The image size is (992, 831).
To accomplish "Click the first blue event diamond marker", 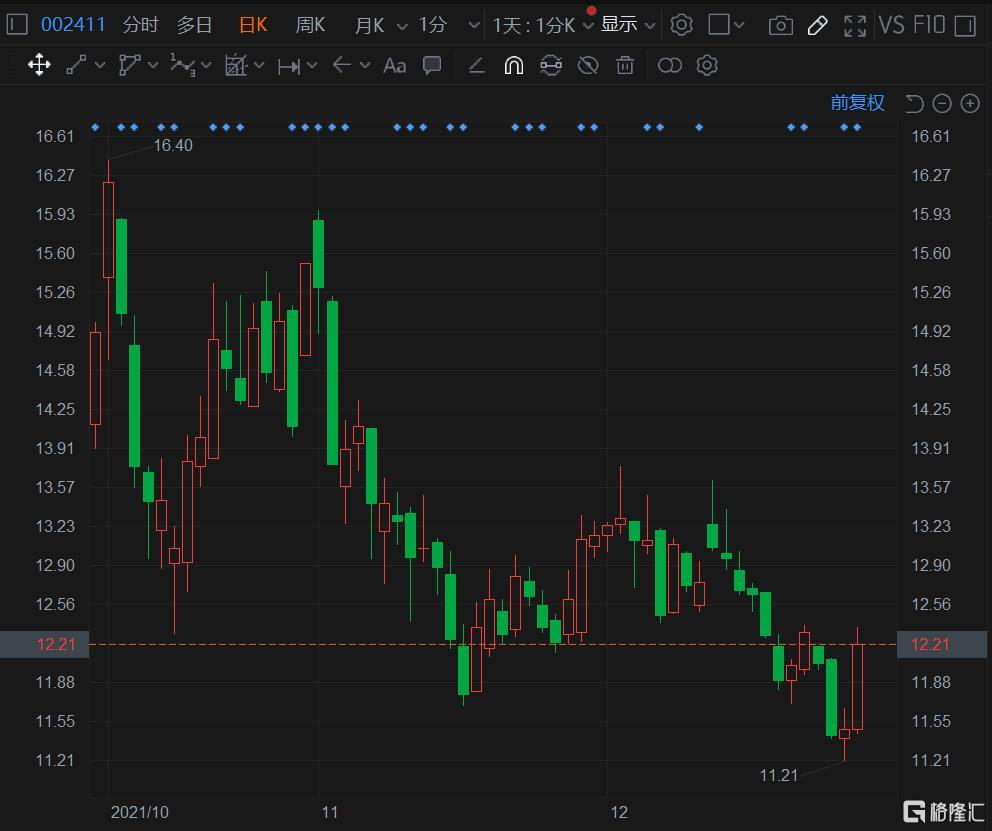I will 95,127.
